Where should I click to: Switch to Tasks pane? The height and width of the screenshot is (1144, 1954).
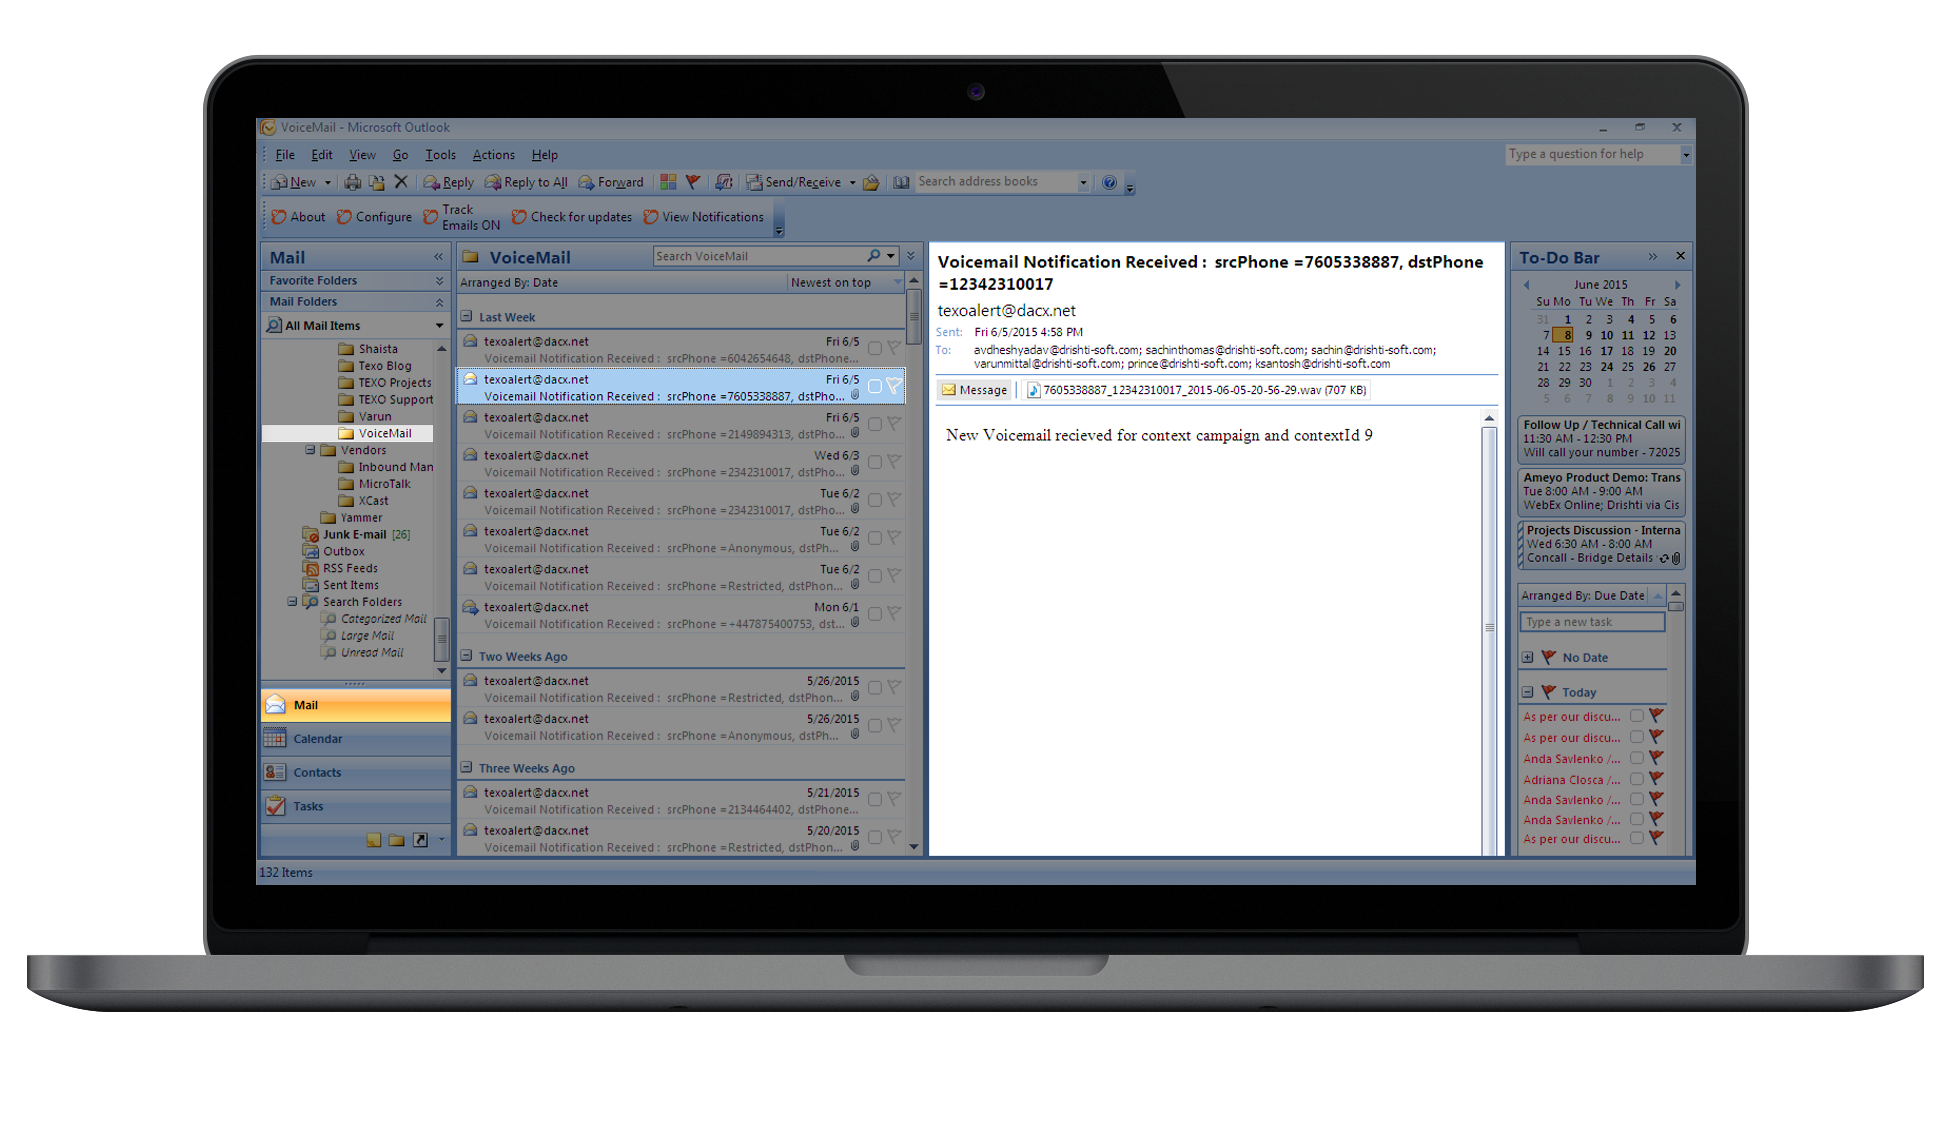point(356,807)
